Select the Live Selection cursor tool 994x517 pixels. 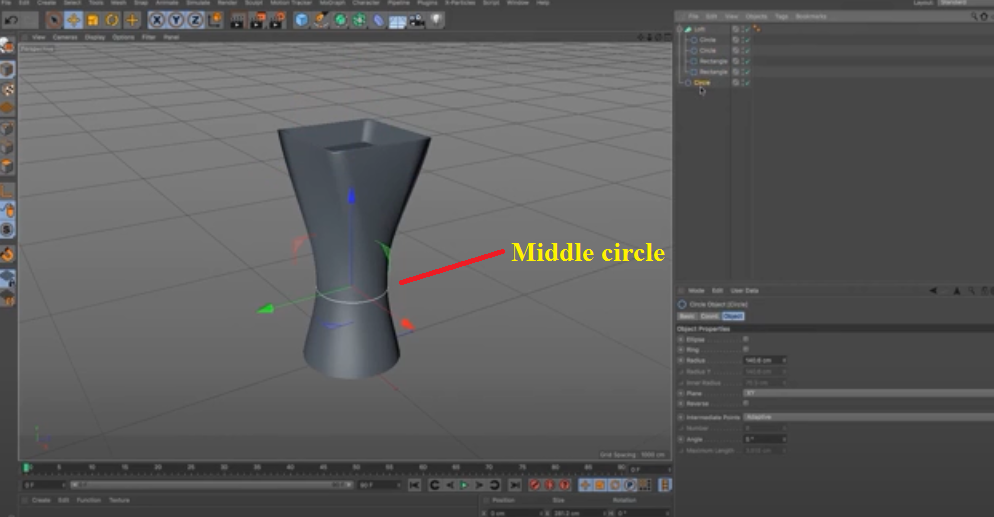coord(54,20)
